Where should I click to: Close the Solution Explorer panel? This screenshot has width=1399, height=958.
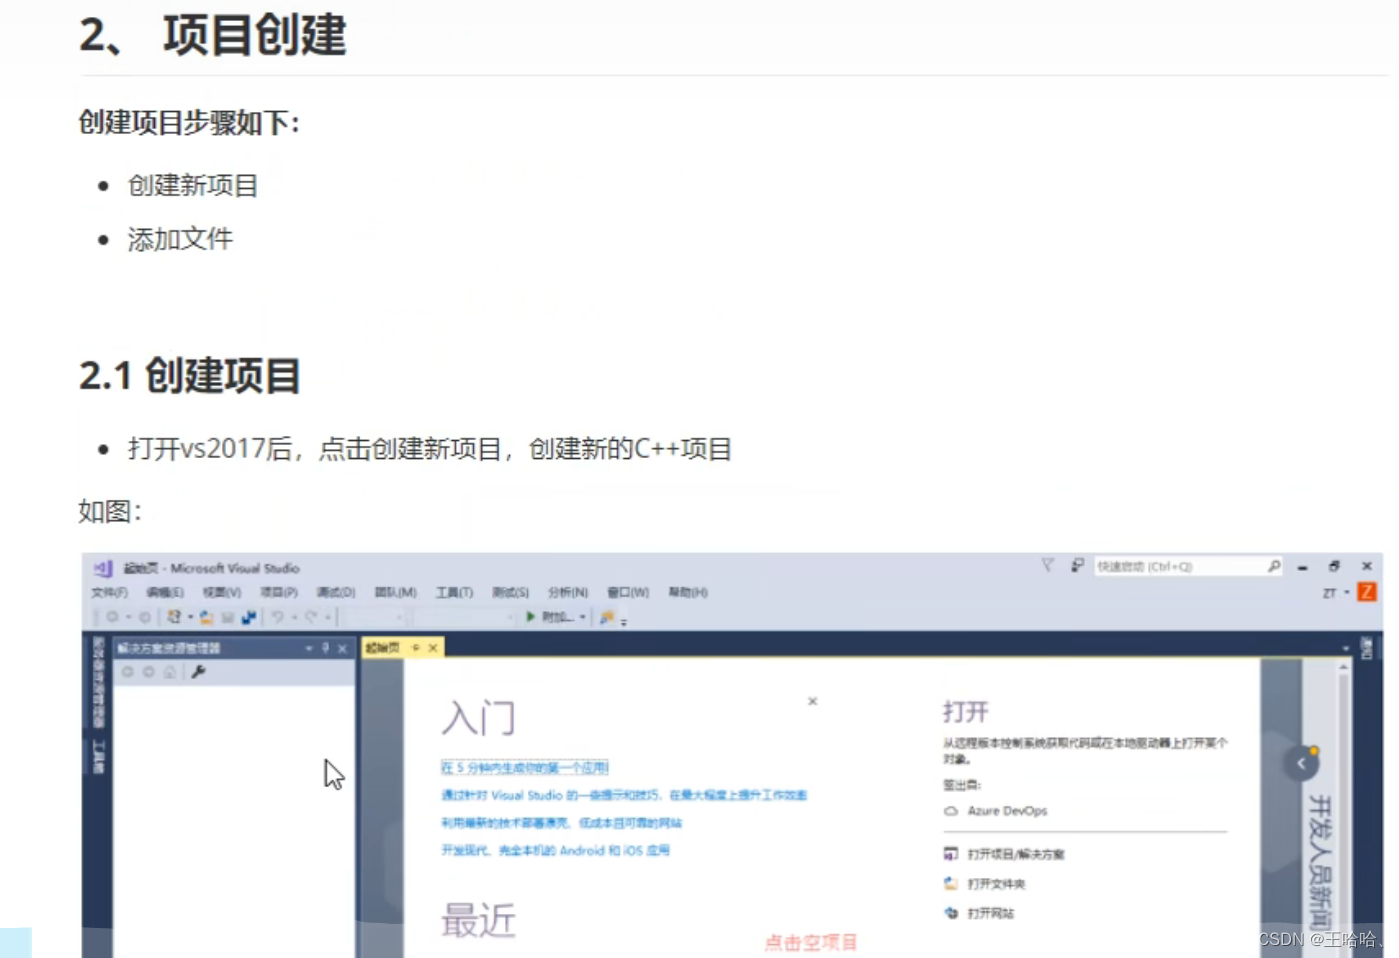(343, 648)
